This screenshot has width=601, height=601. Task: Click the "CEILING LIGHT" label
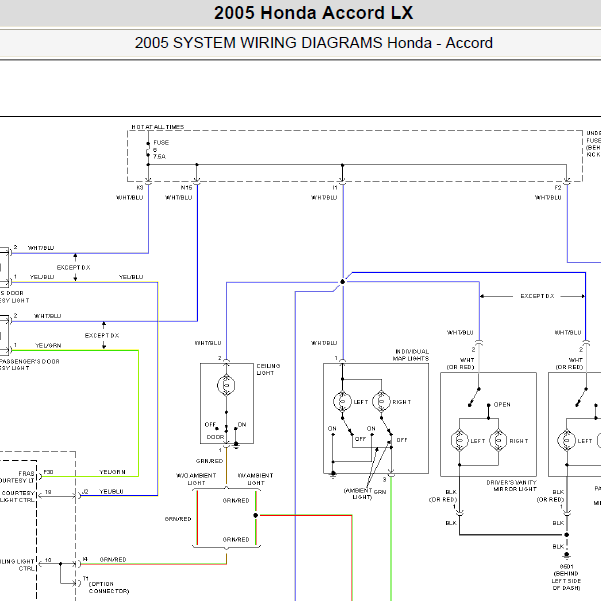(x=268, y=369)
